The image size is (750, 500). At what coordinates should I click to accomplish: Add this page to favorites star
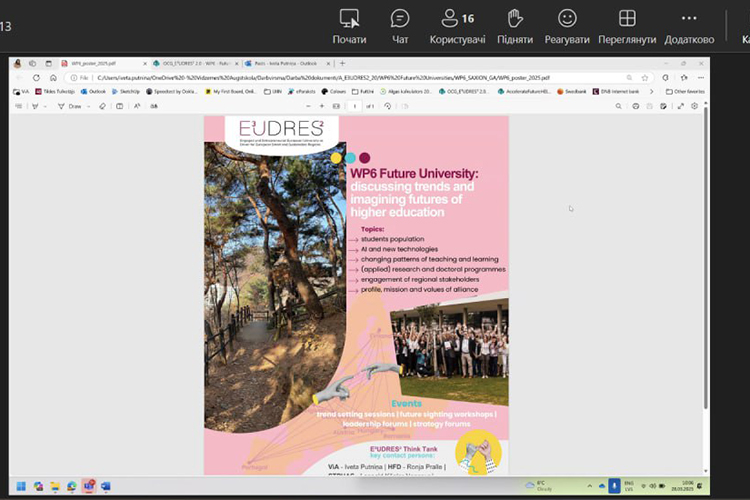tap(645, 78)
